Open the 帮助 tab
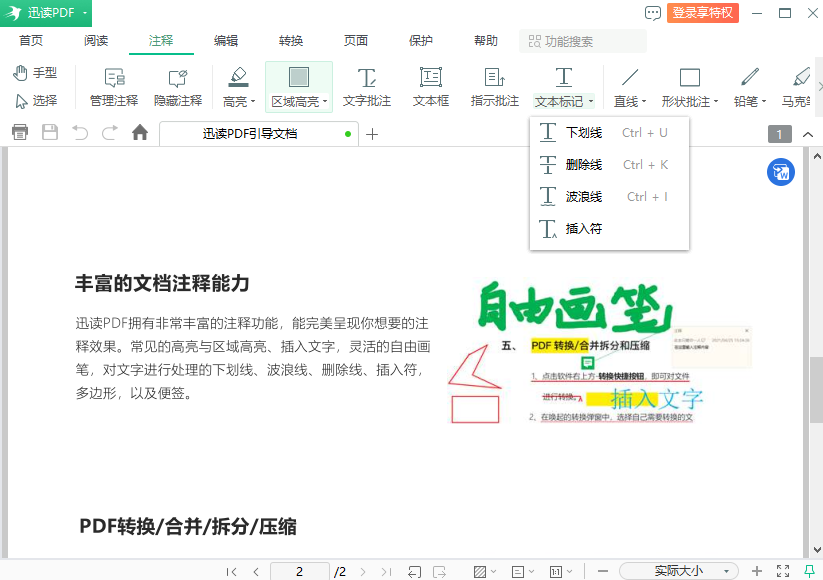The width and height of the screenshot is (823, 580). tap(486, 40)
